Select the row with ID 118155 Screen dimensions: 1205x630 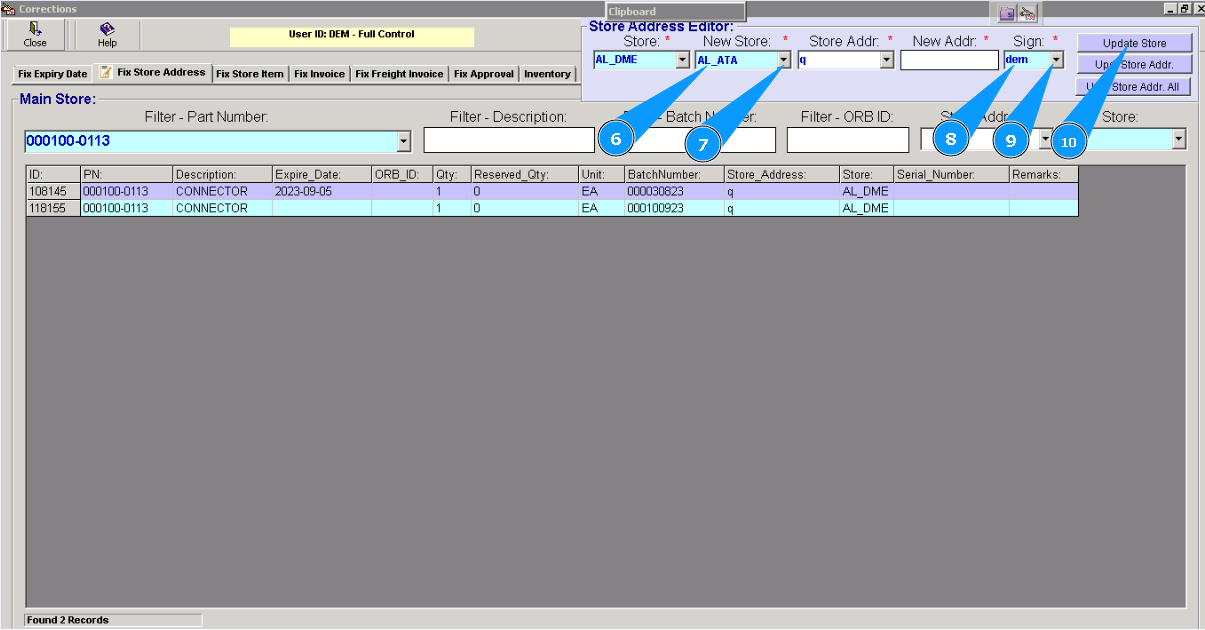point(552,208)
